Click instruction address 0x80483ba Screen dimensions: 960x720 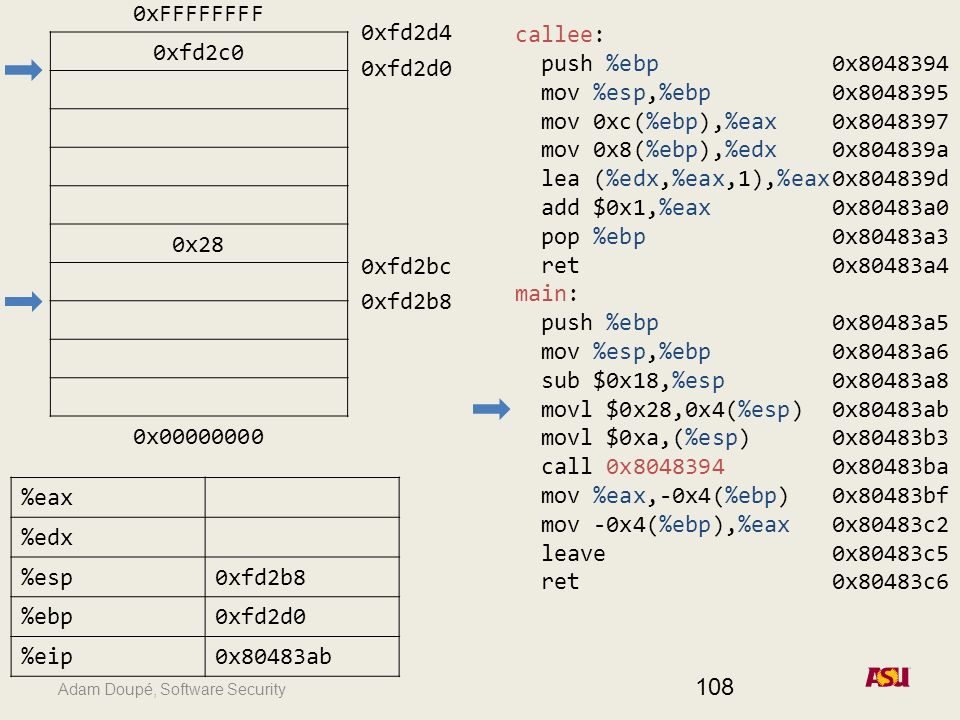point(890,467)
